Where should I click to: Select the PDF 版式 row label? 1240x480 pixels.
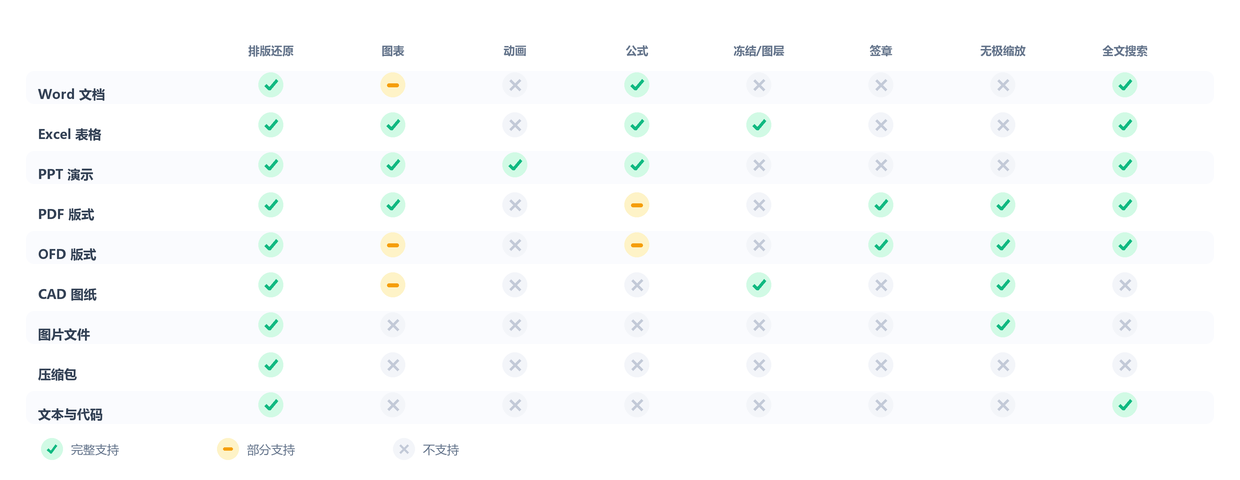pos(66,214)
